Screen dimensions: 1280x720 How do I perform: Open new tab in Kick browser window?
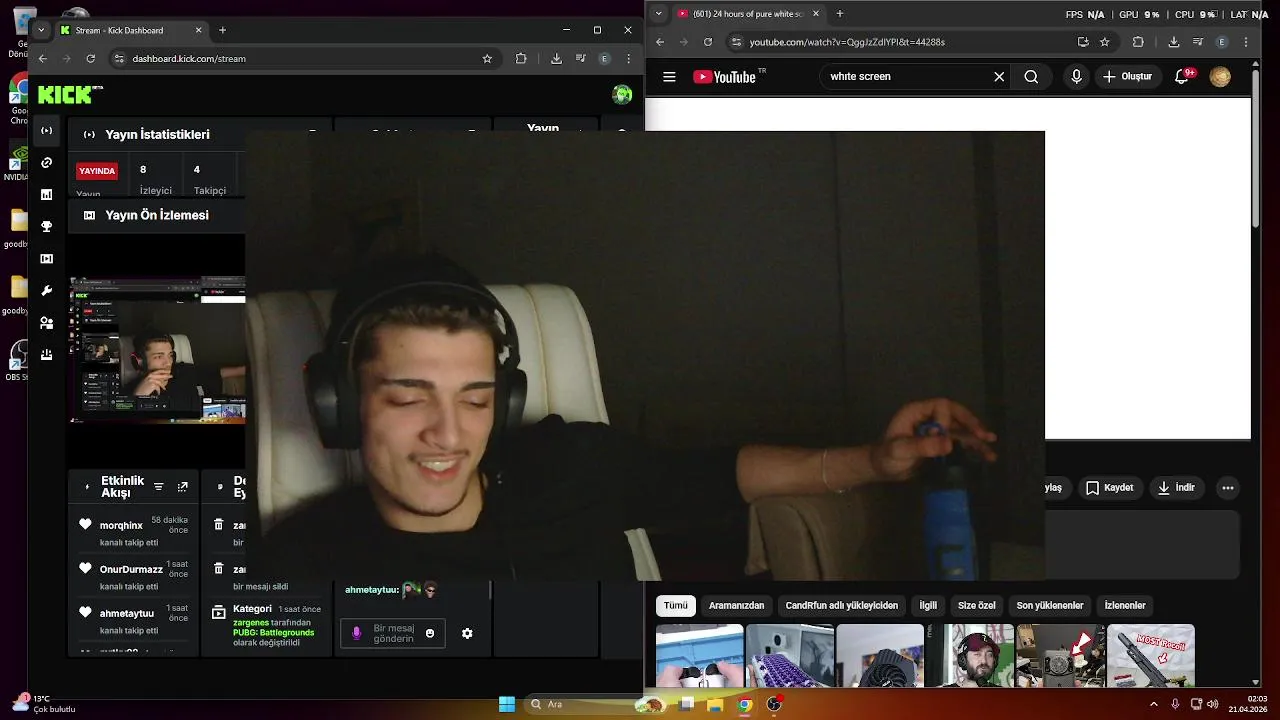click(x=222, y=30)
